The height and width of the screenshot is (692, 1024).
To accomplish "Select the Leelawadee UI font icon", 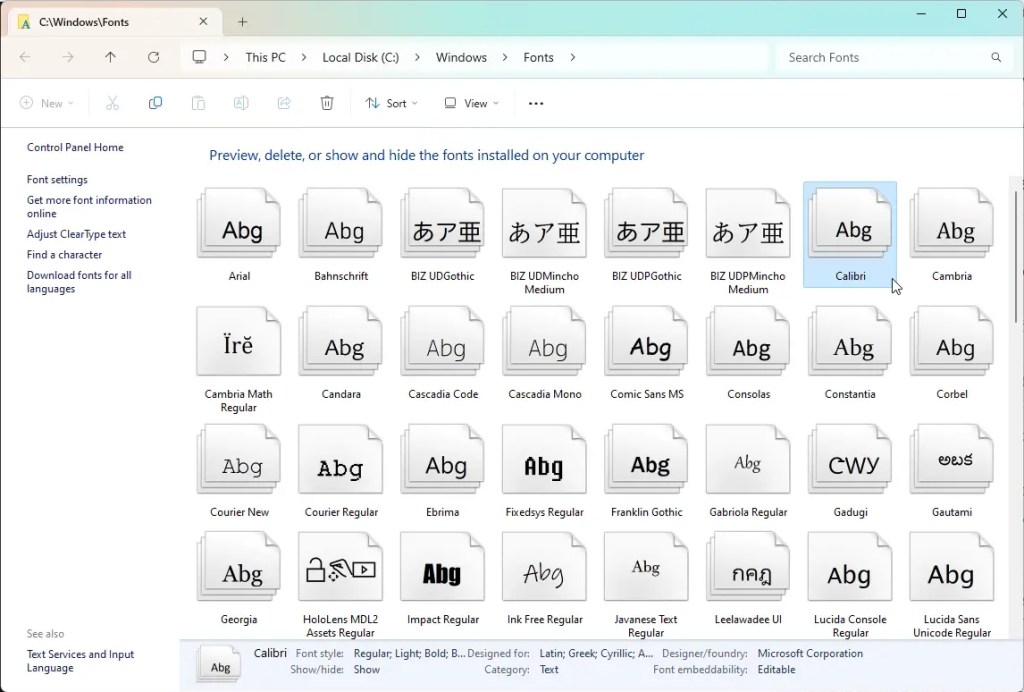I will [748, 567].
